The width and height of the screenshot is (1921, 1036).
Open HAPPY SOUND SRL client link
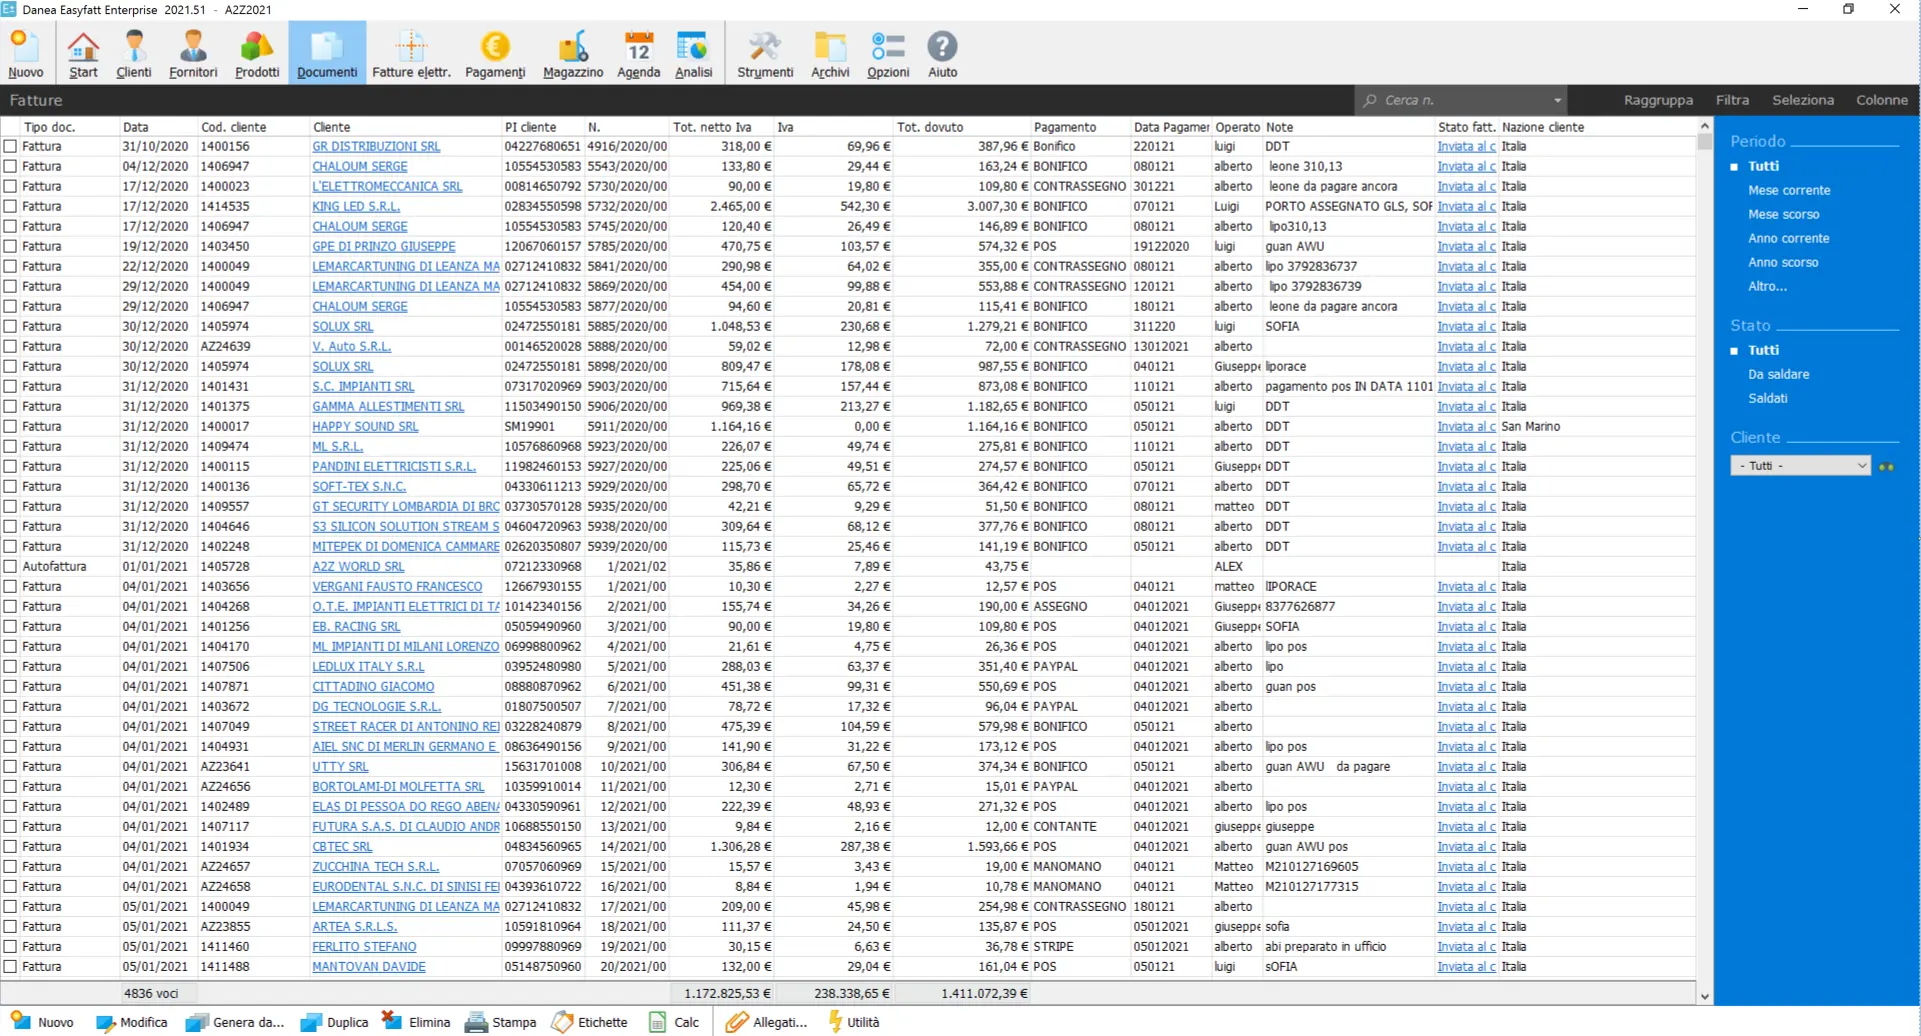point(365,426)
